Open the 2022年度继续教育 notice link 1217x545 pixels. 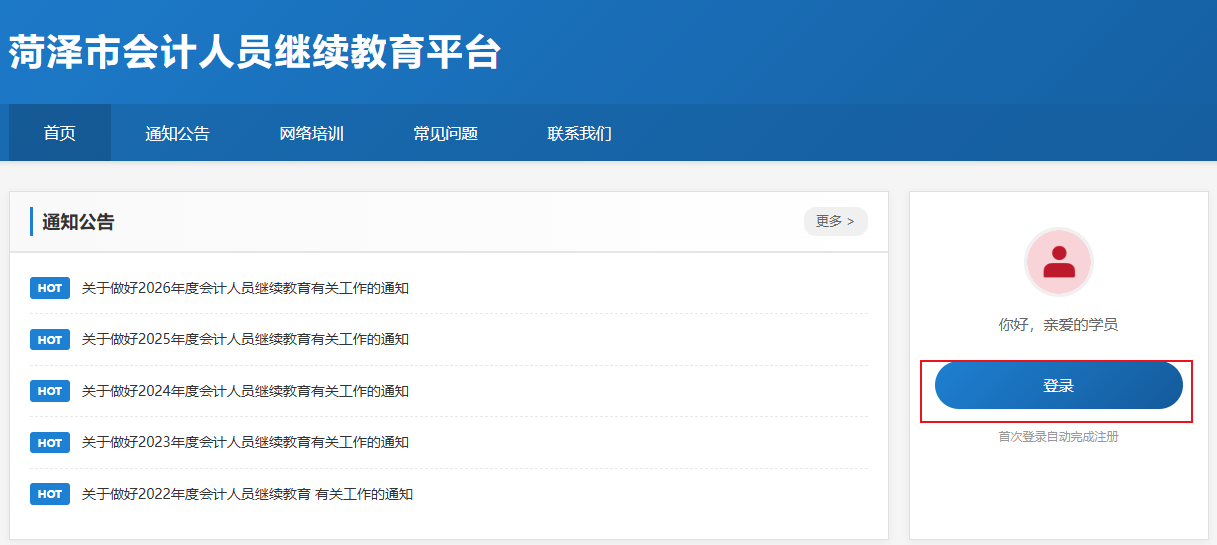[x=247, y=494]
